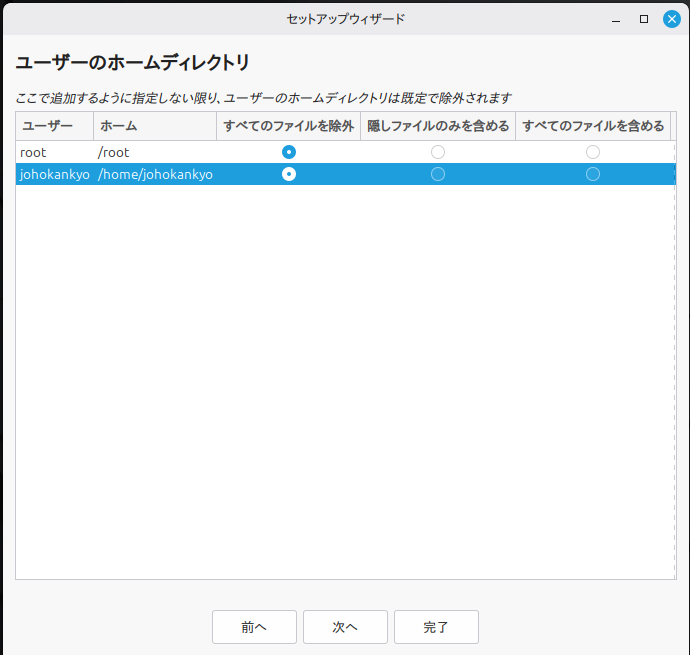
Task: Click the すべてのファイルを除外 column header
Action: [x=288, y=126]
